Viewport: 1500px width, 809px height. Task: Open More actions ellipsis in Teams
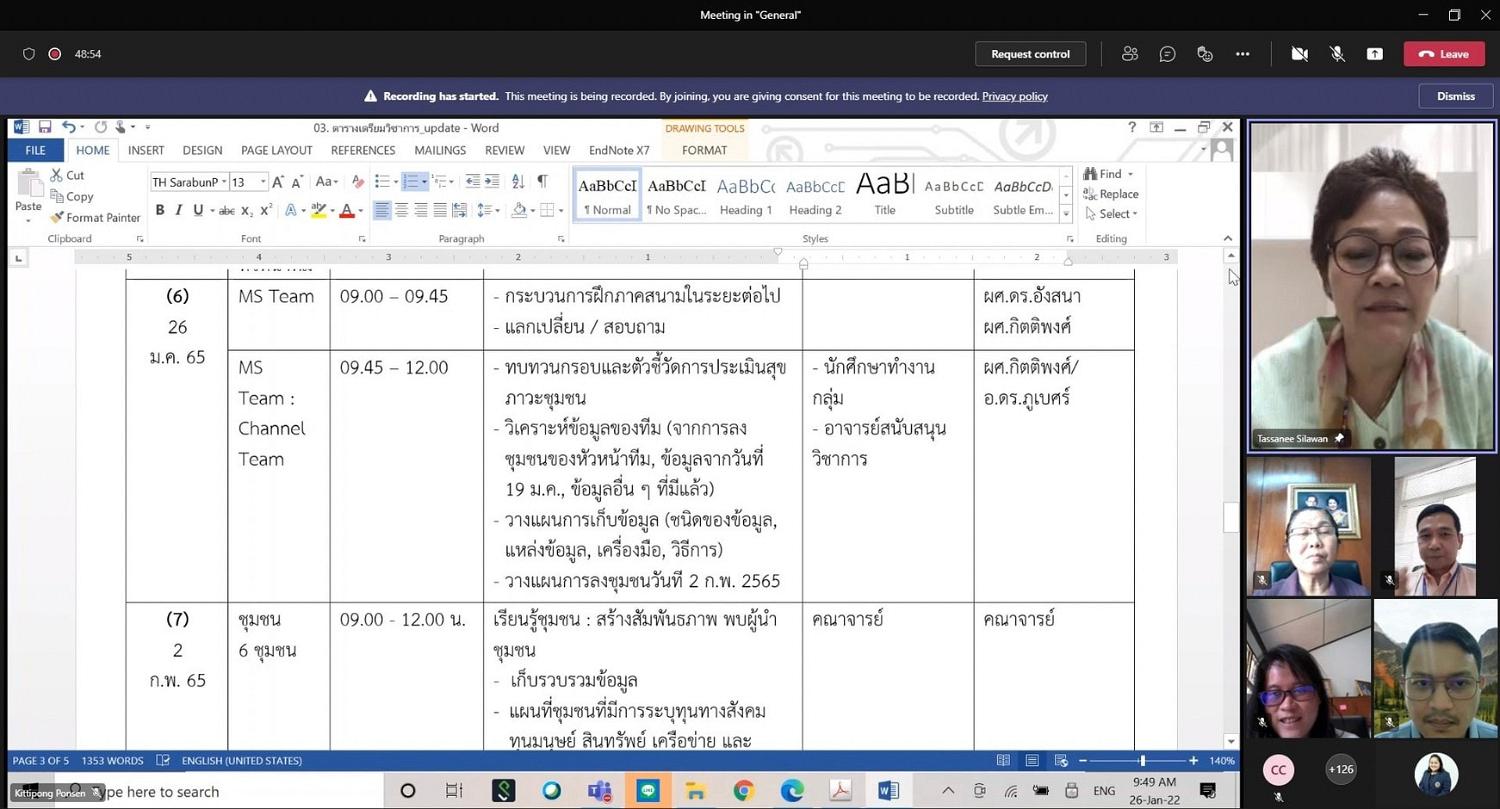(1243, 54)
